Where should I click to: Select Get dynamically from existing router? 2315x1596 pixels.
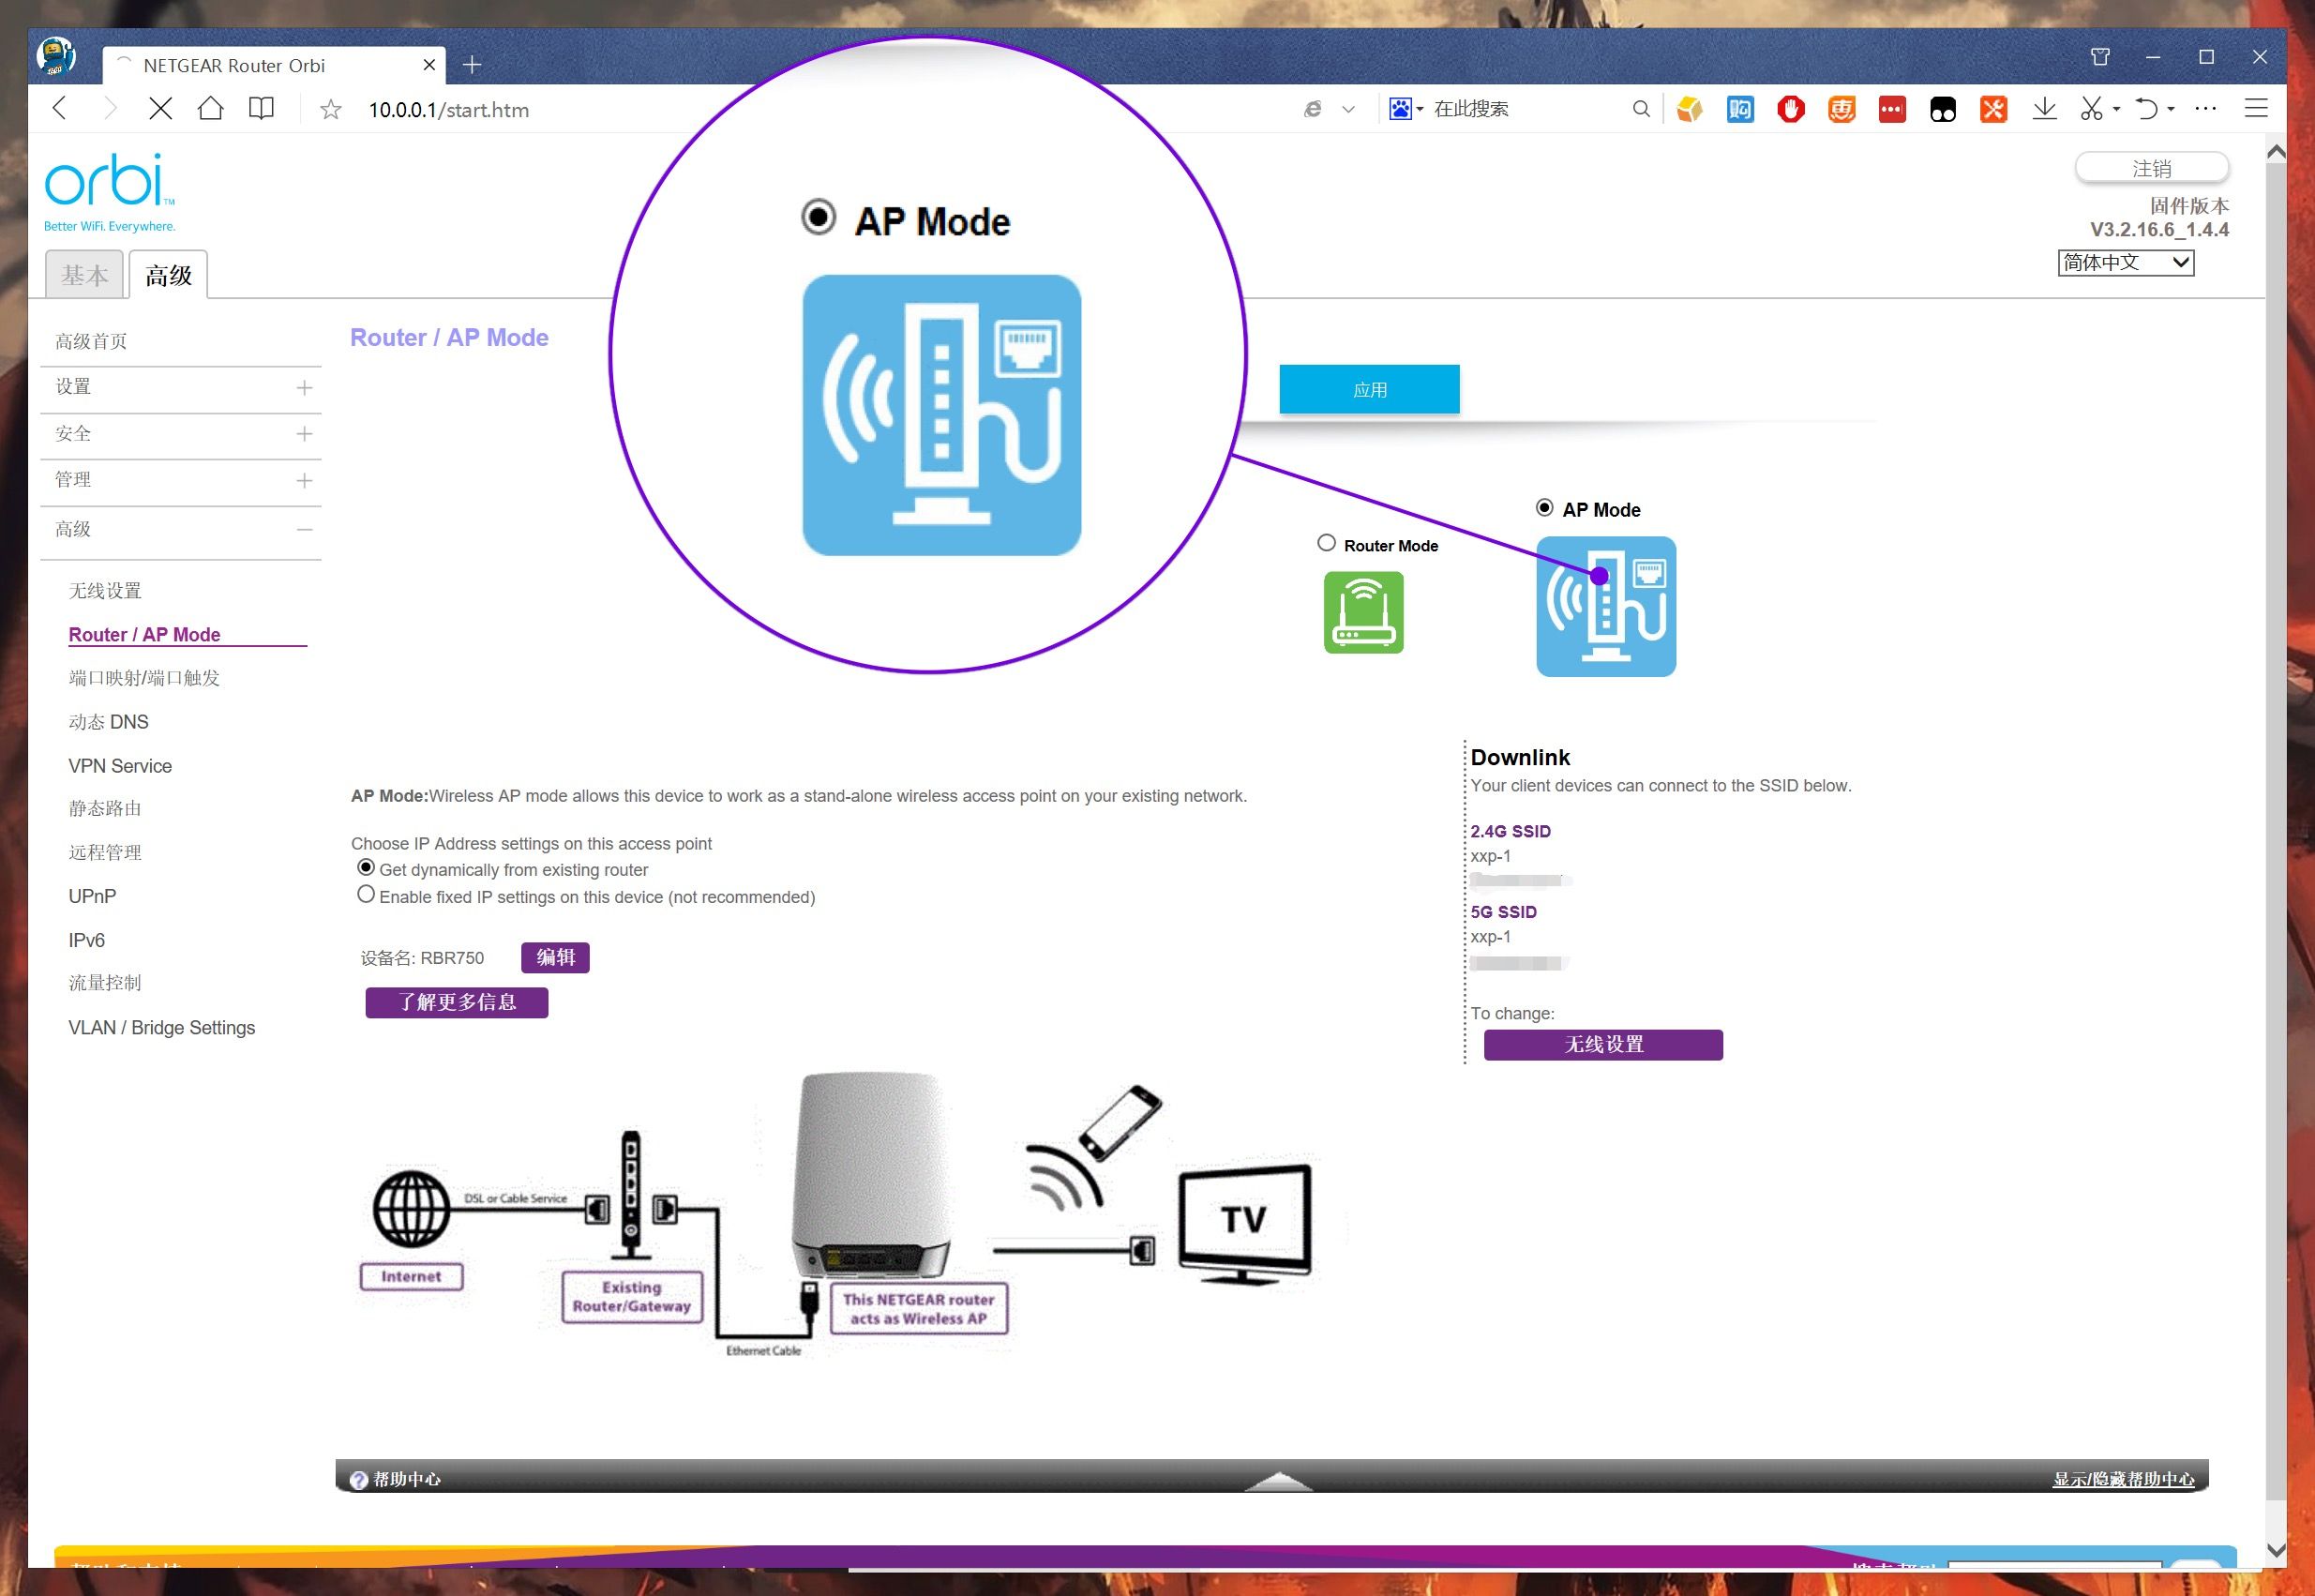click(366, 867)
